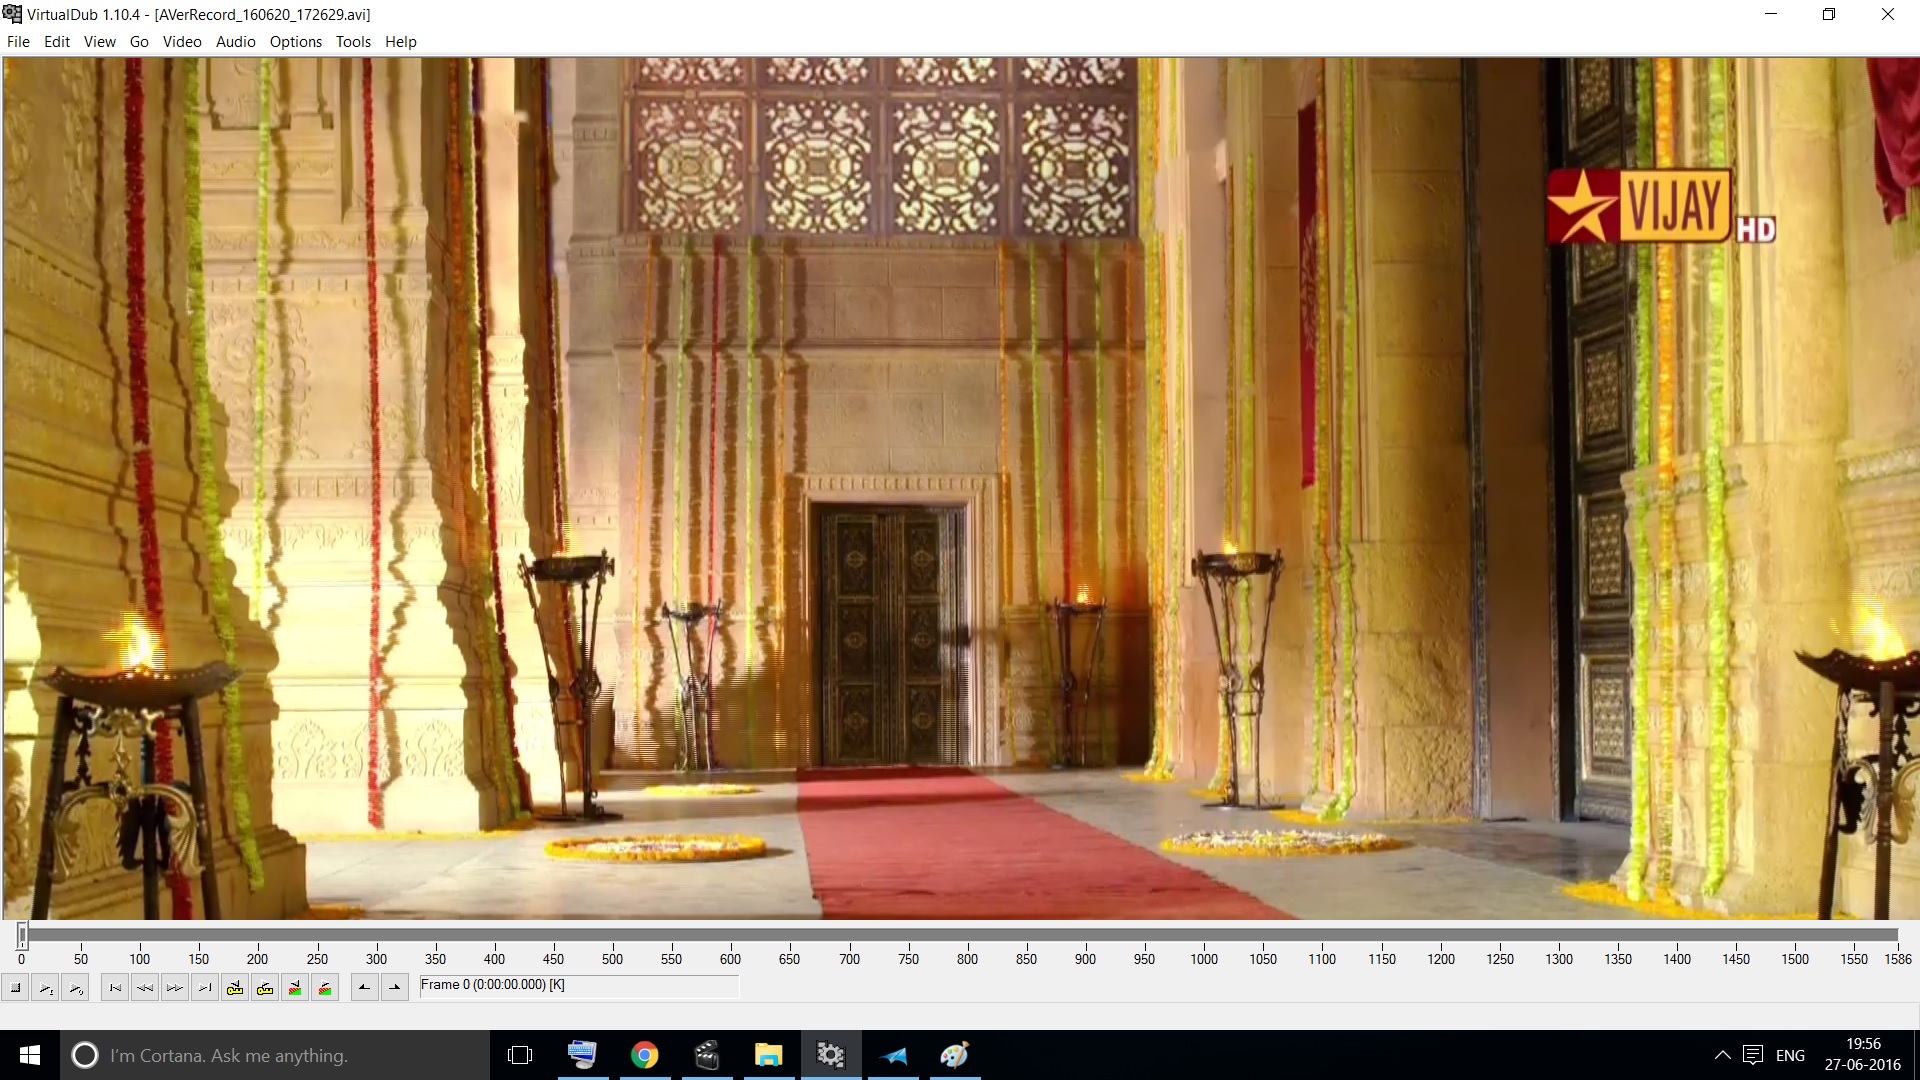Open the File menu
This screenshot has width=1920, height=1080.
(18, 42)
